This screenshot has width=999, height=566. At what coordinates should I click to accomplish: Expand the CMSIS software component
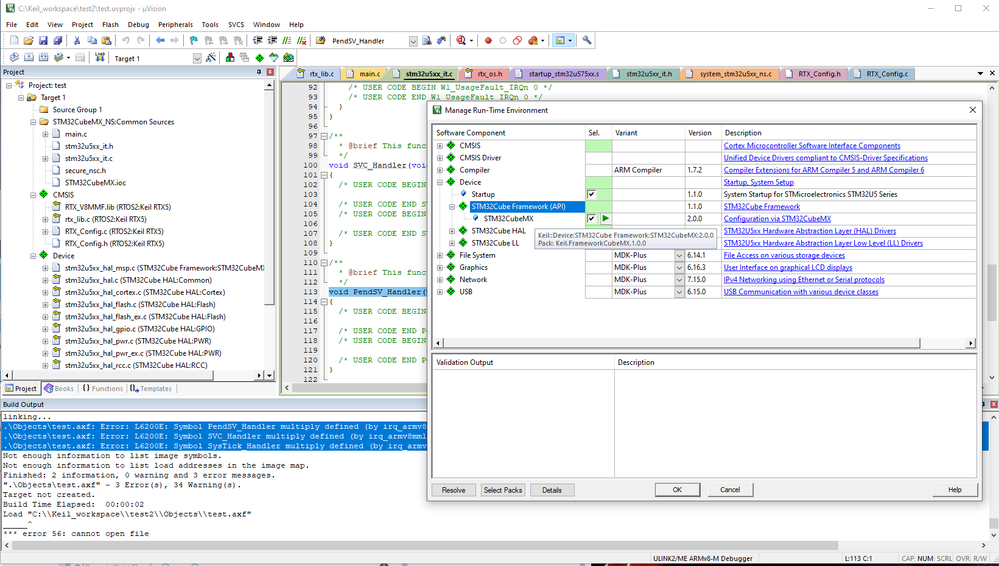(x=440, y=146)
